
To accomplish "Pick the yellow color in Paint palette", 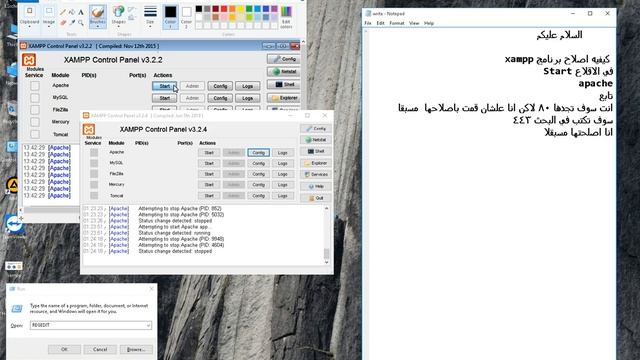I will point(240,9).
